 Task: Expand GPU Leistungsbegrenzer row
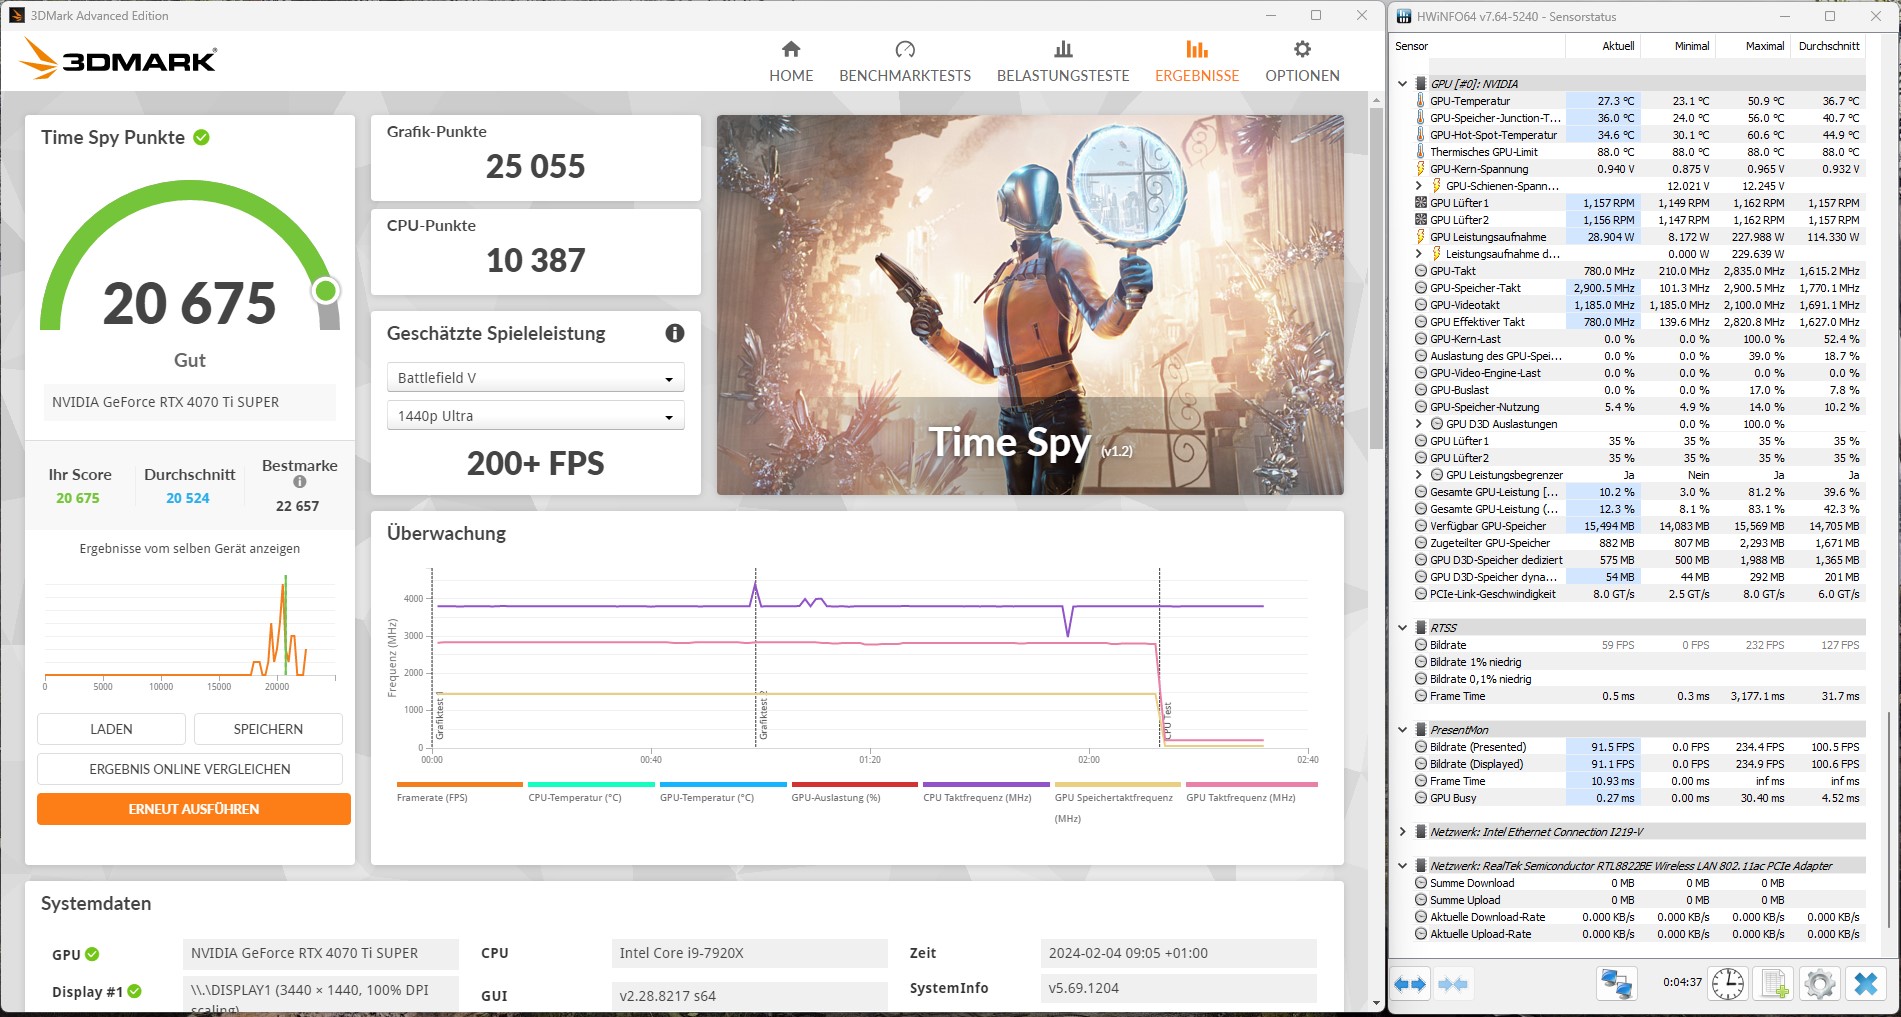[x=1418, y=475]
